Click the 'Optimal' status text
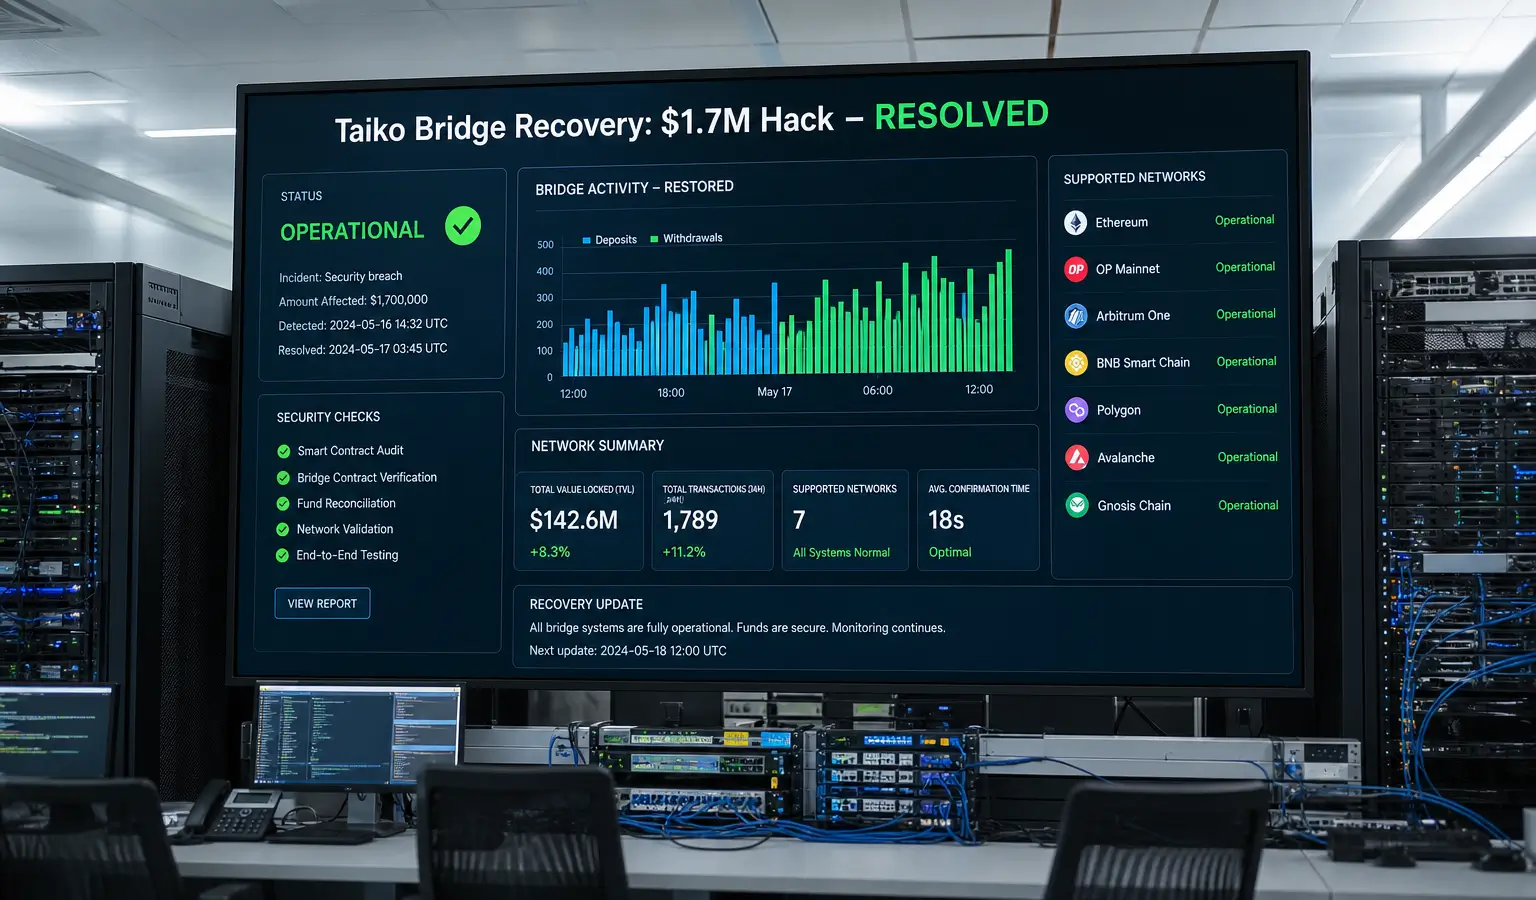 [x=950, y=552]
